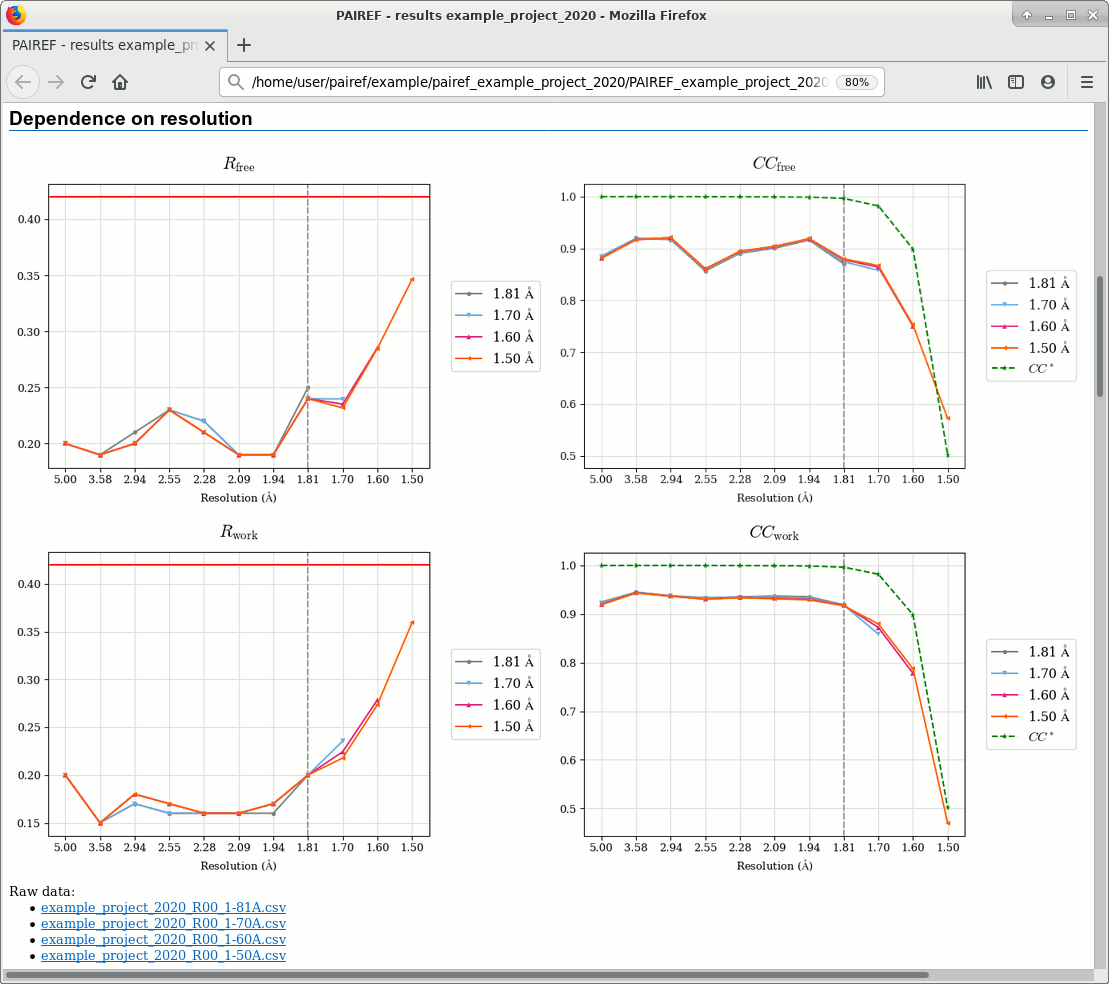Click the CCwork plot 'Resolution (Å)' axis label
This screenshot has height=984, width=1109.
pyautogui.click(x=774, y=866)
